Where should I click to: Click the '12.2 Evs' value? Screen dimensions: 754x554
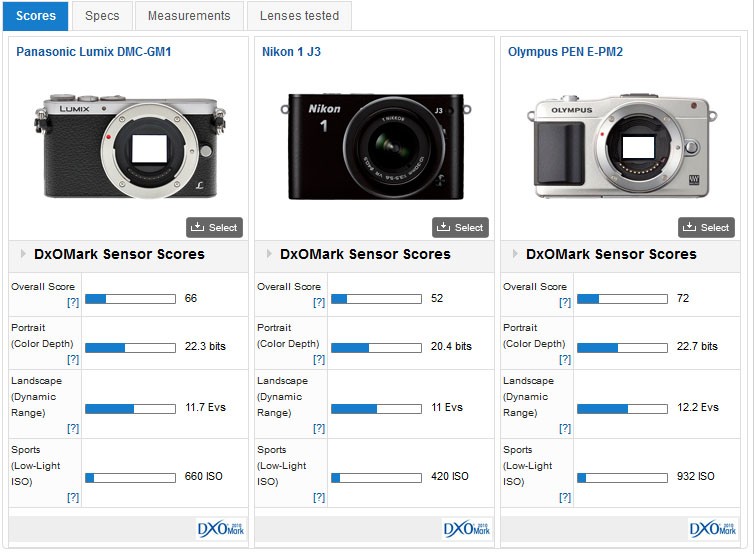click(698, 407)
